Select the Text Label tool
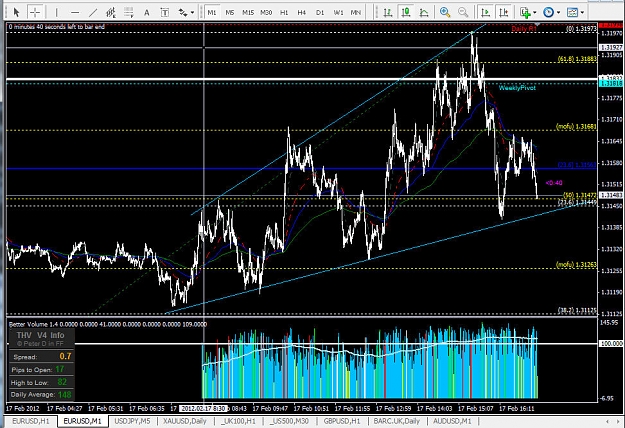This screenshot has width=625, height=428. coord(165,13)
